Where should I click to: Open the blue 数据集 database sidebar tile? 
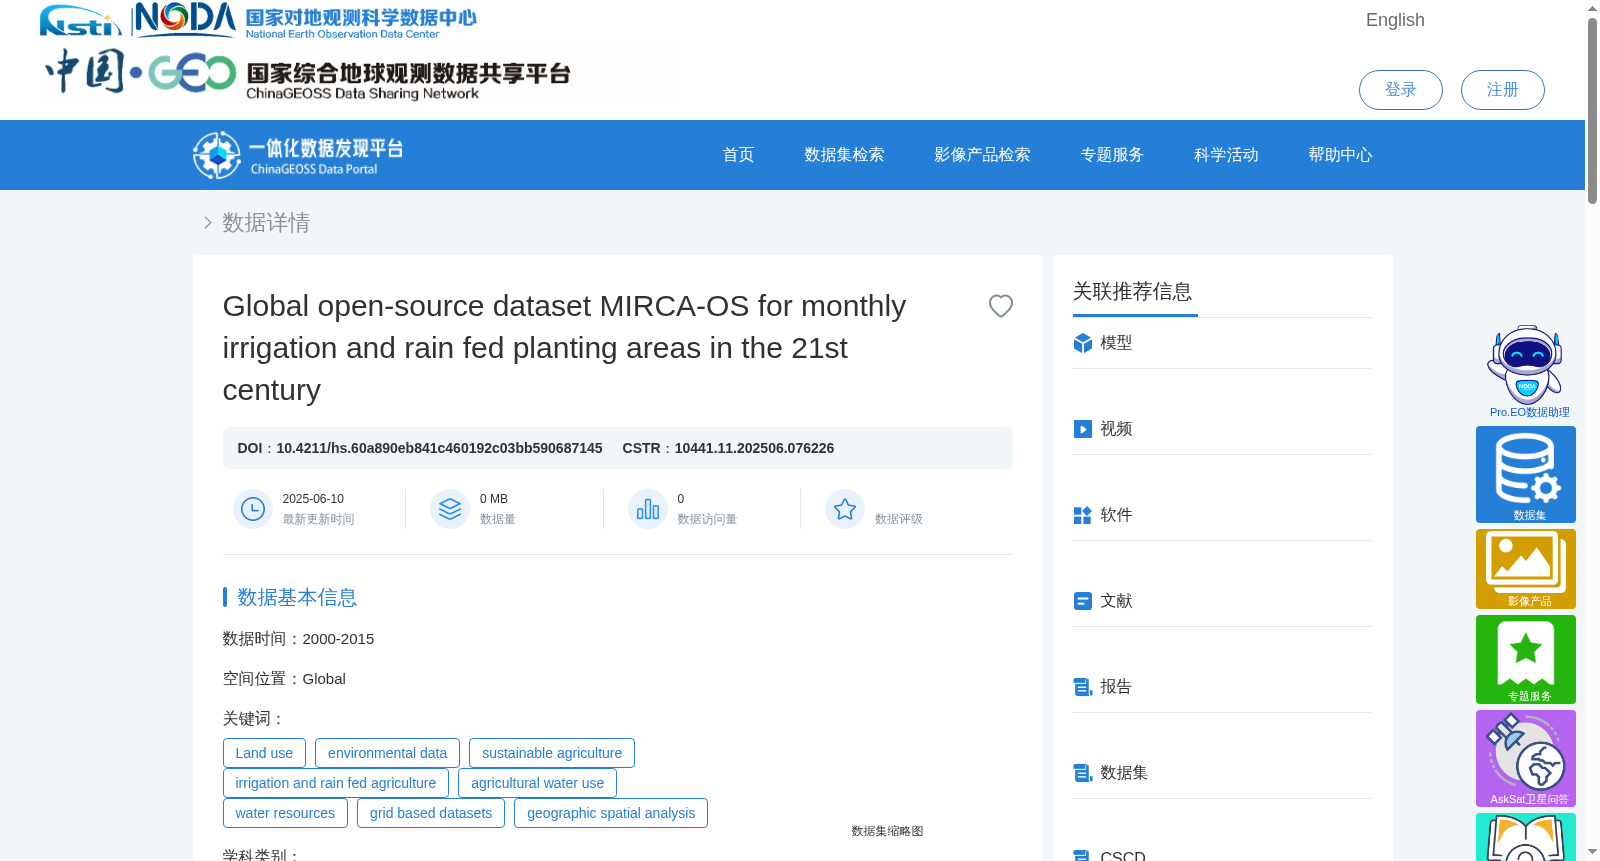click(1526, 474)
